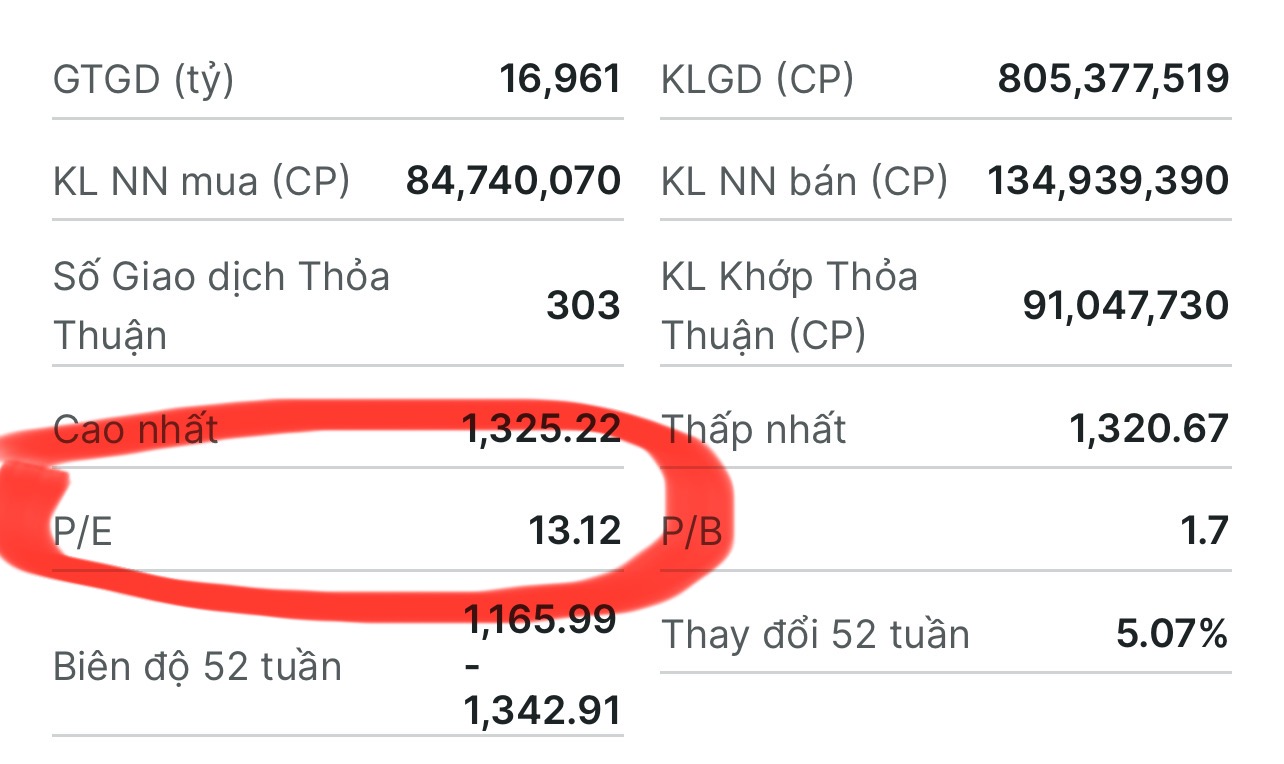Click the P/E label
The width and height of the screenshot is (1284, 764).
click(x=83, y=532)
